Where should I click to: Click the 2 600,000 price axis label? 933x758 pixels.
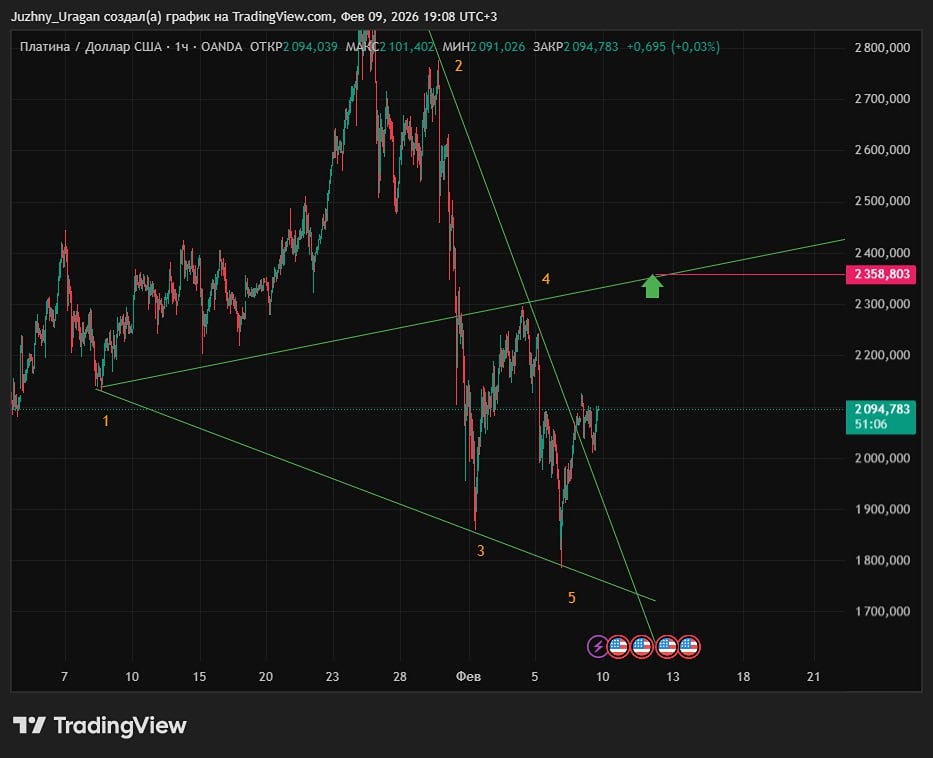pyautogui.click(x=882, y=150)
